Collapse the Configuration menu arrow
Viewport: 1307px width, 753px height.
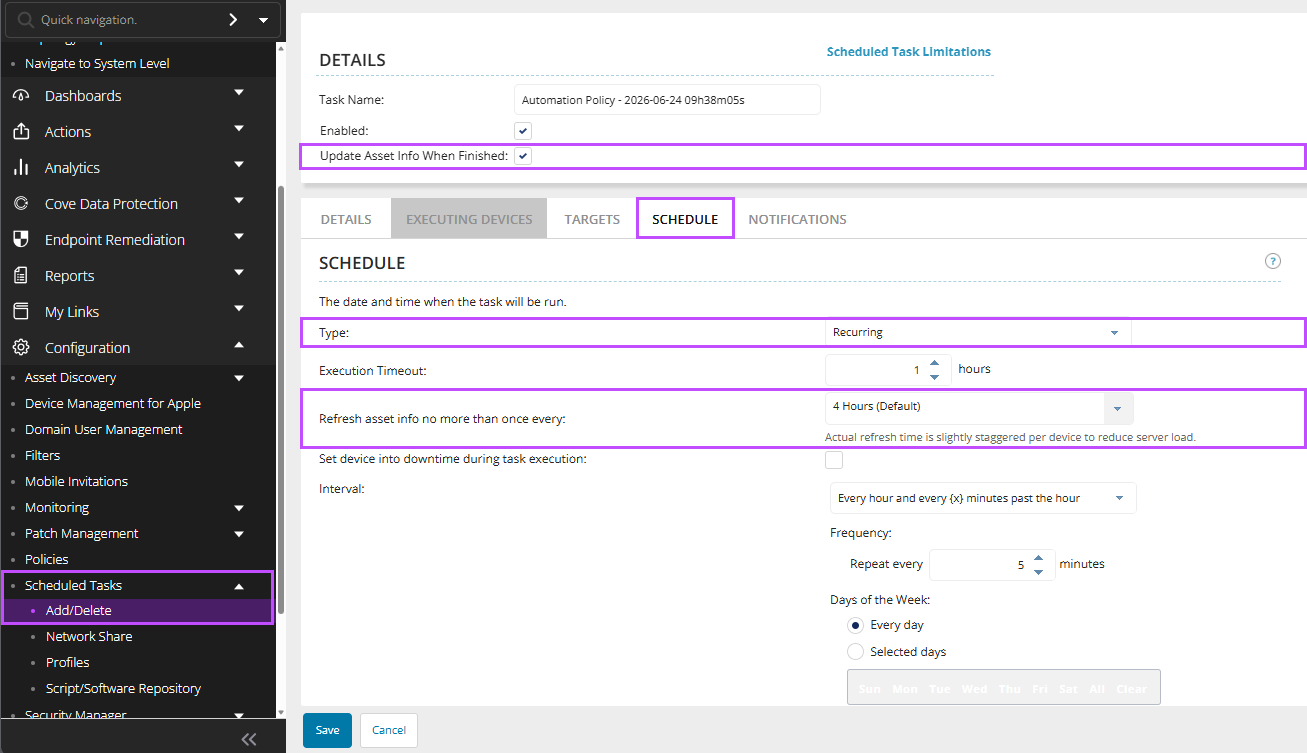point(239,345)
